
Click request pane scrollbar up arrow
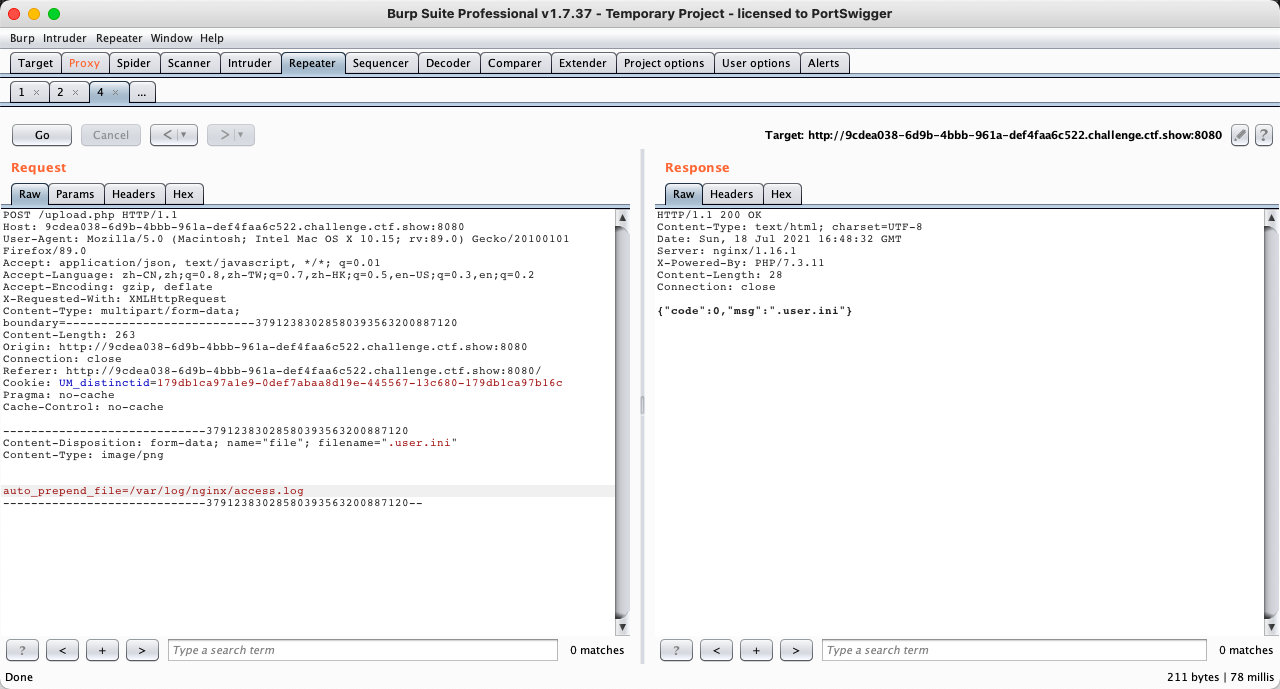622,217
